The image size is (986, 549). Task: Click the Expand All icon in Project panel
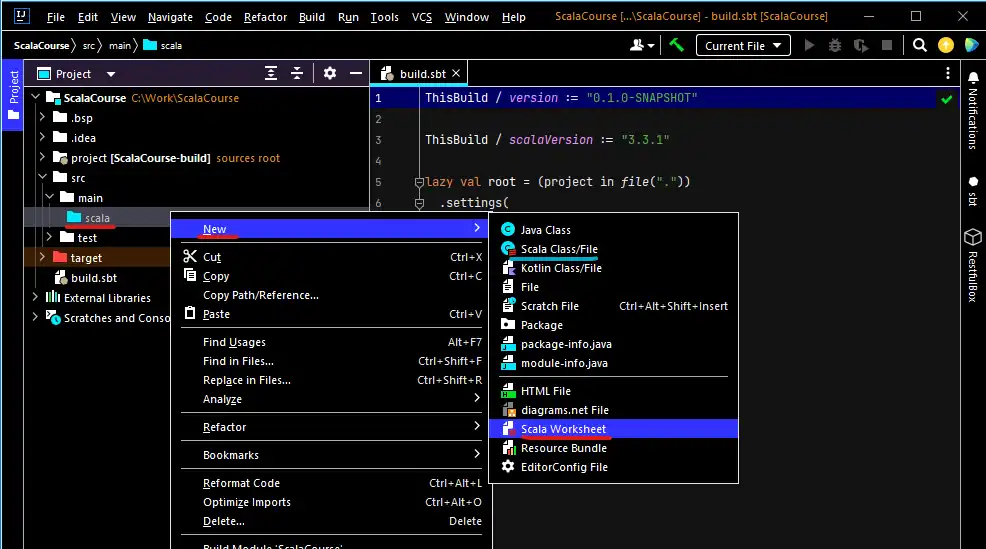pos(271,74)
